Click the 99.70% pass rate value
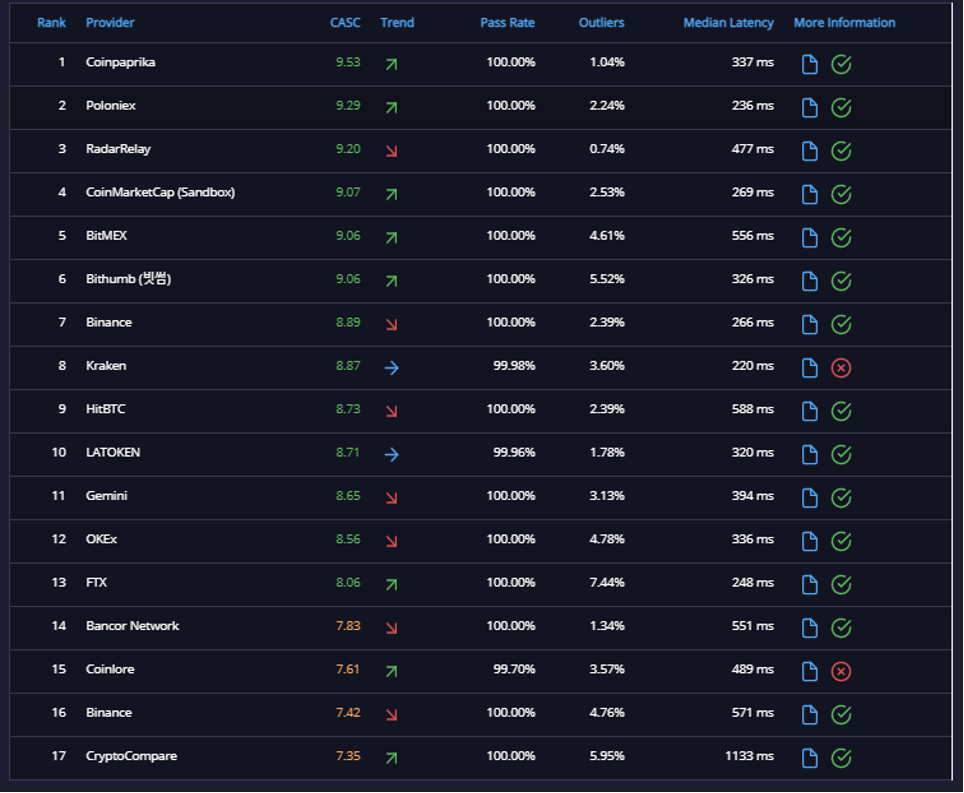The width and height of the screenshot is (964, 793). [514, 669]
